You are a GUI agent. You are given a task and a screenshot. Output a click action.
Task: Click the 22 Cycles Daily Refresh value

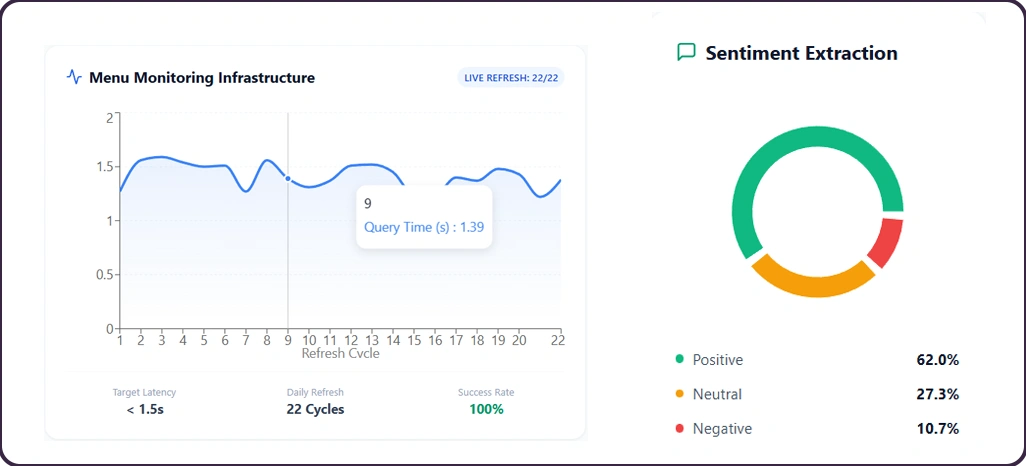click(315, 409)
